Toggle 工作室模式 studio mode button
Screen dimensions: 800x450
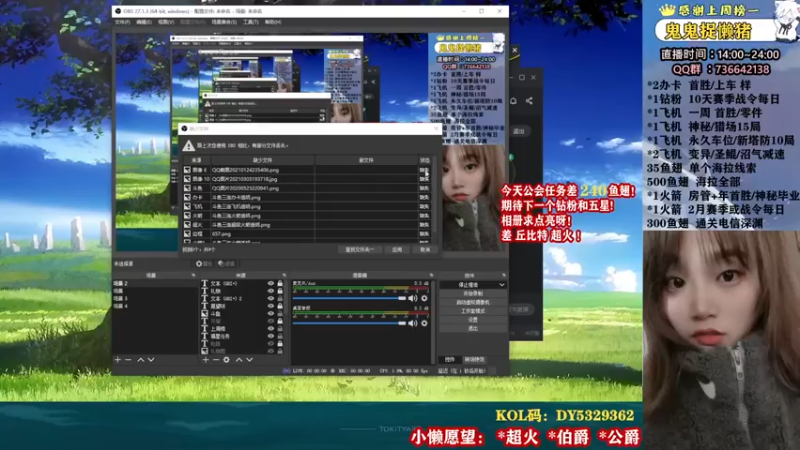click(x=473, y=311)
